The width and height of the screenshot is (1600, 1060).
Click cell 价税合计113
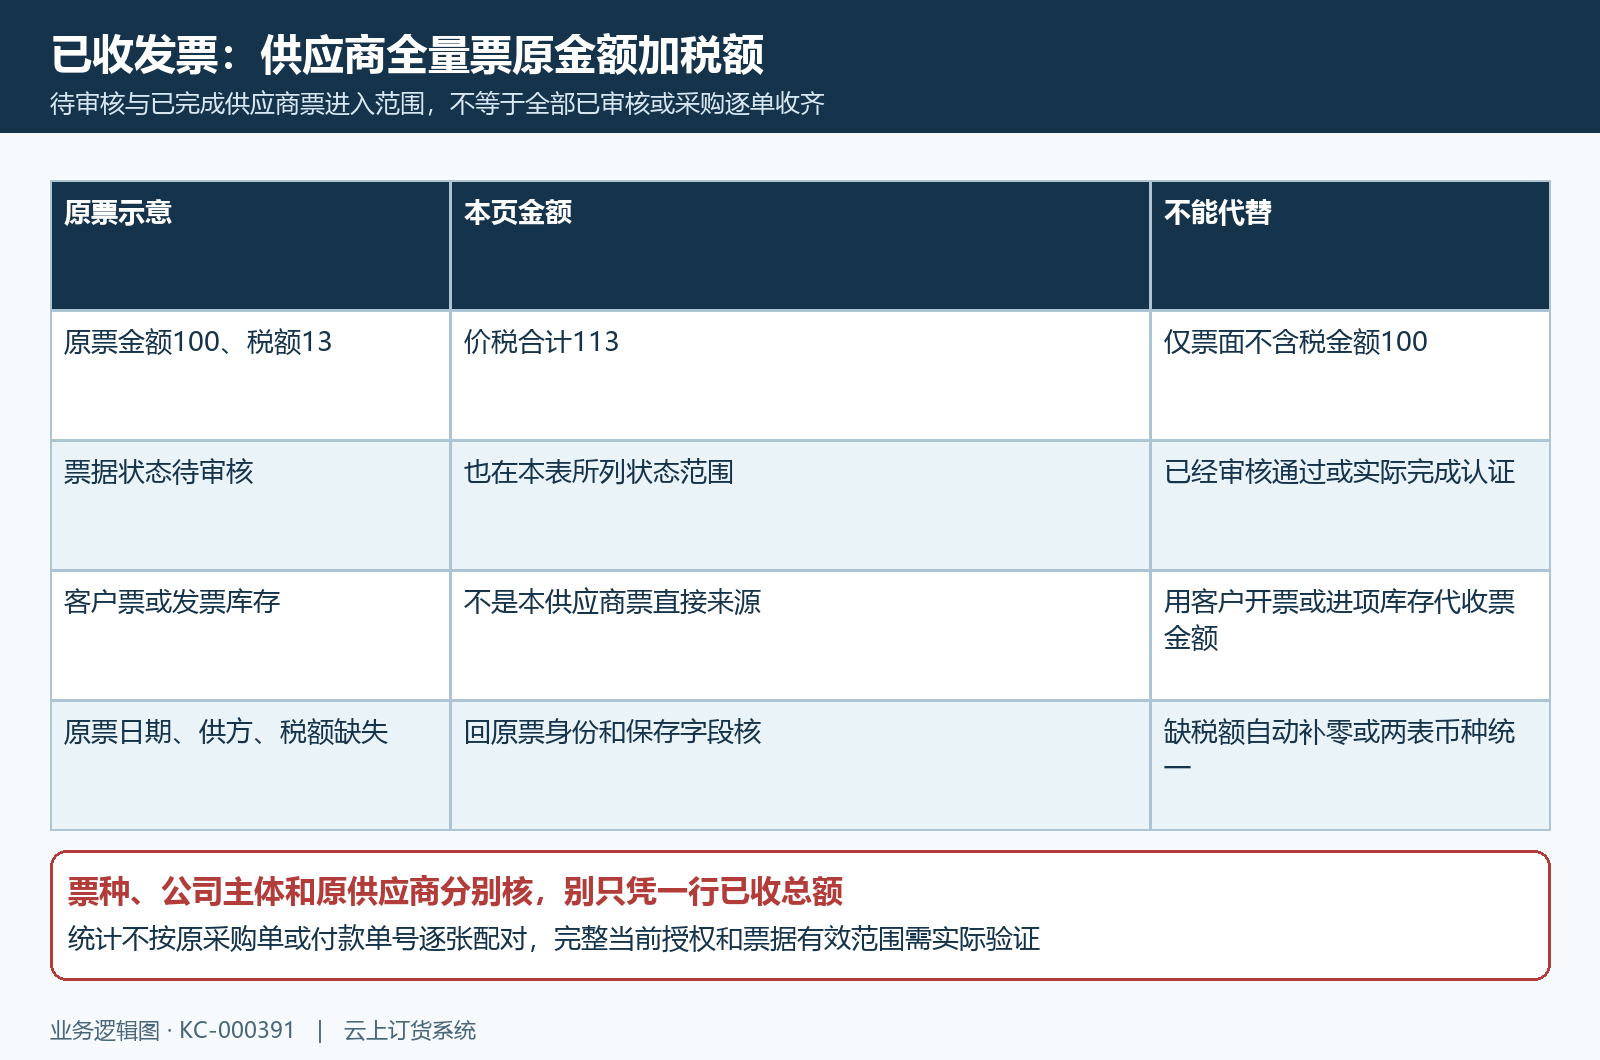(800, 376)
